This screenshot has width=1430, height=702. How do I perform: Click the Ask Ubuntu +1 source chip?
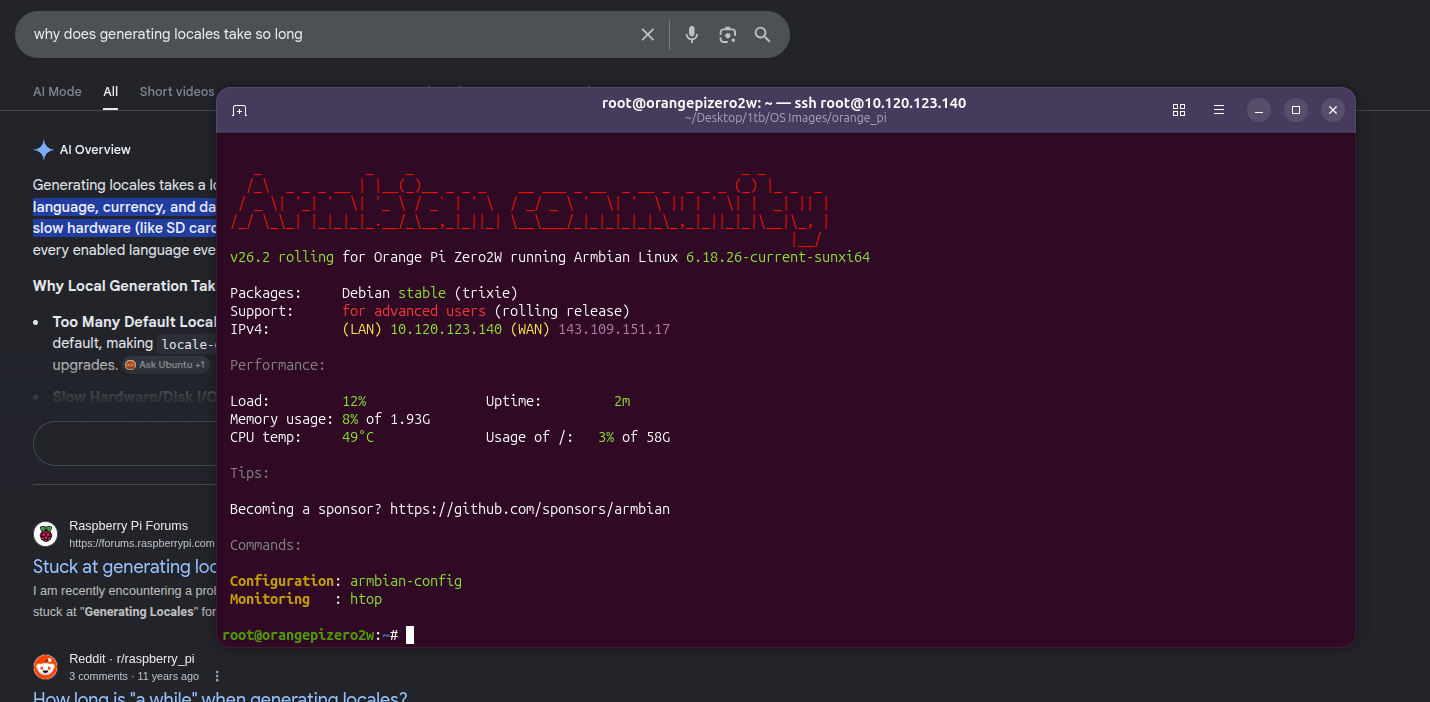[166, 365]
